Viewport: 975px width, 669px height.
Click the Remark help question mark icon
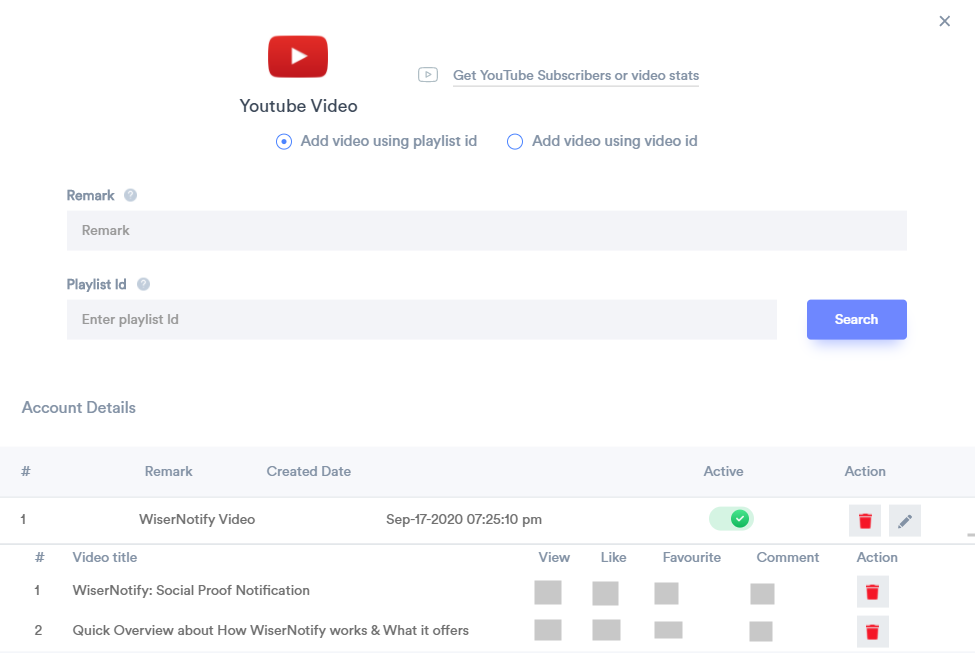click(130, 195)
